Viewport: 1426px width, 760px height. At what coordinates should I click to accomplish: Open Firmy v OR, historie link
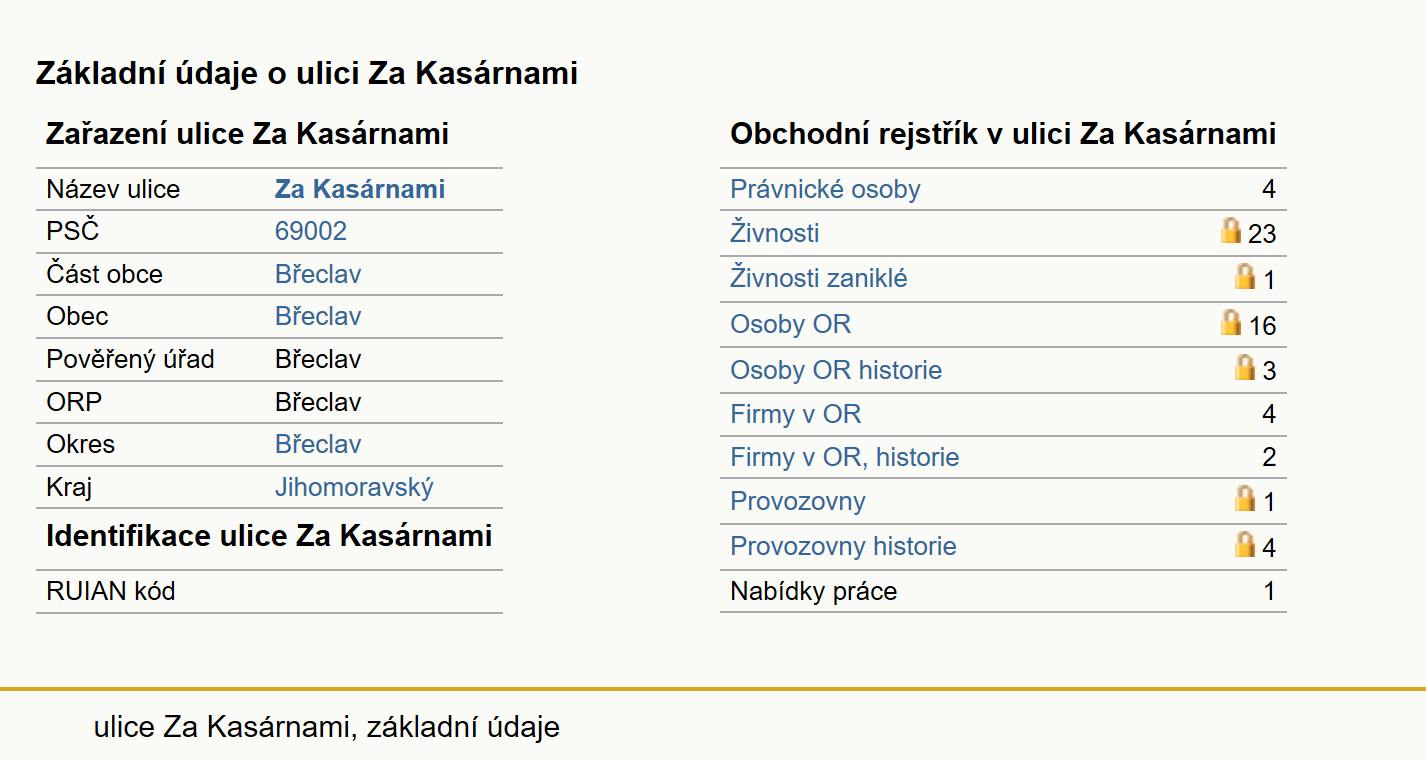tap(845, 457)
